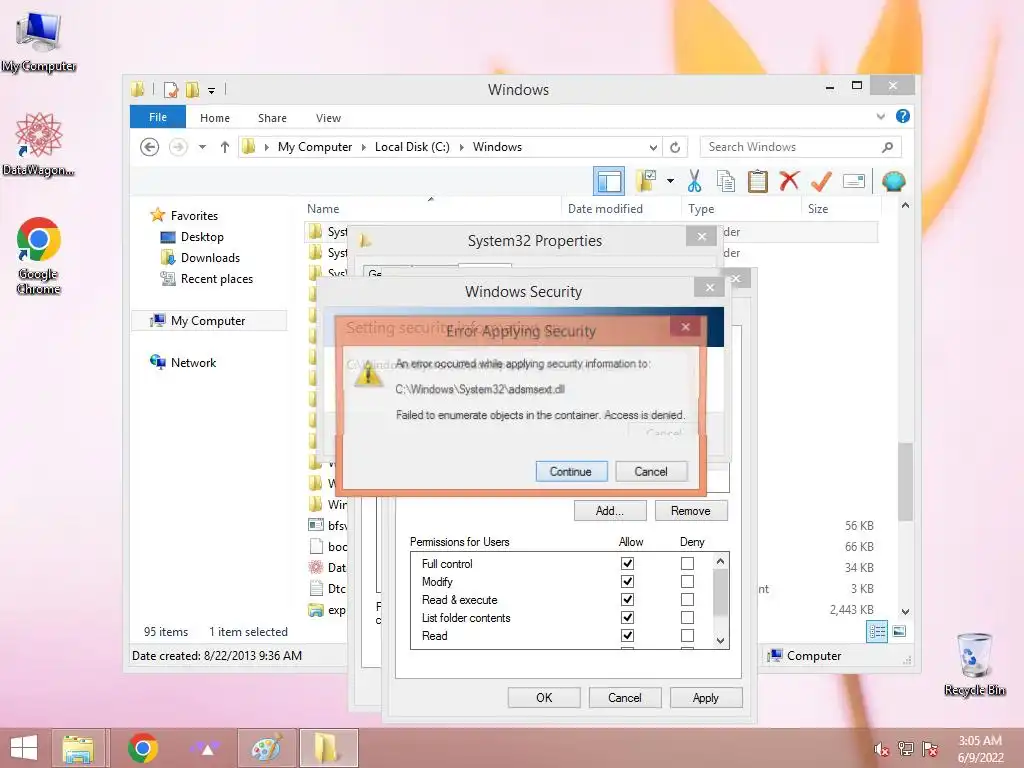This screenshot has width=1024, height=768.
Task: Click the Cut scissors icon
Action: pos(694,181)
